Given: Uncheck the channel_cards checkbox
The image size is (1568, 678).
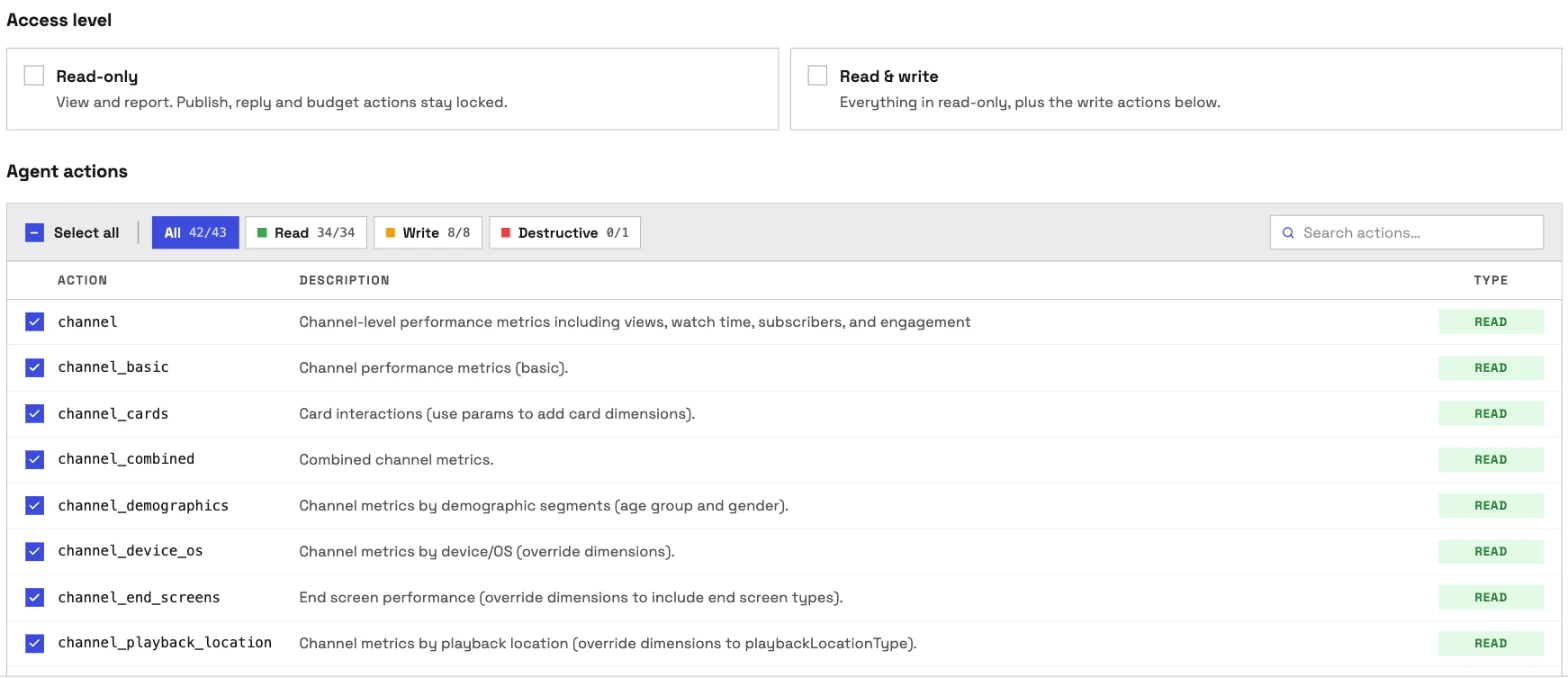Looking at the screenshot, I should tap(34, 414).
